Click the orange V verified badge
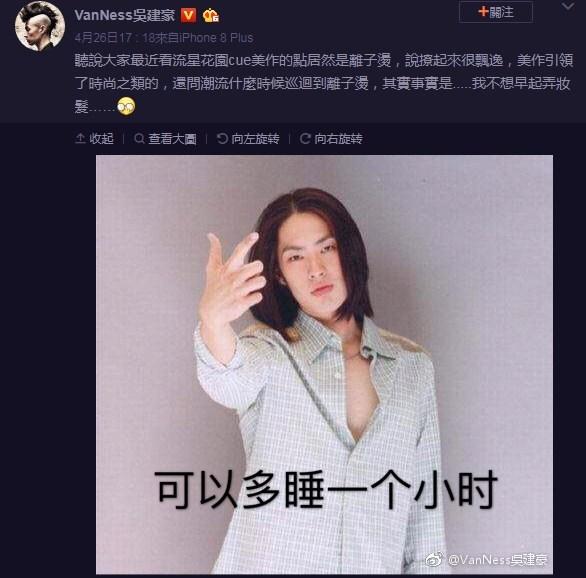The height and width of the screenshot is (578, 586). (188, 15)
